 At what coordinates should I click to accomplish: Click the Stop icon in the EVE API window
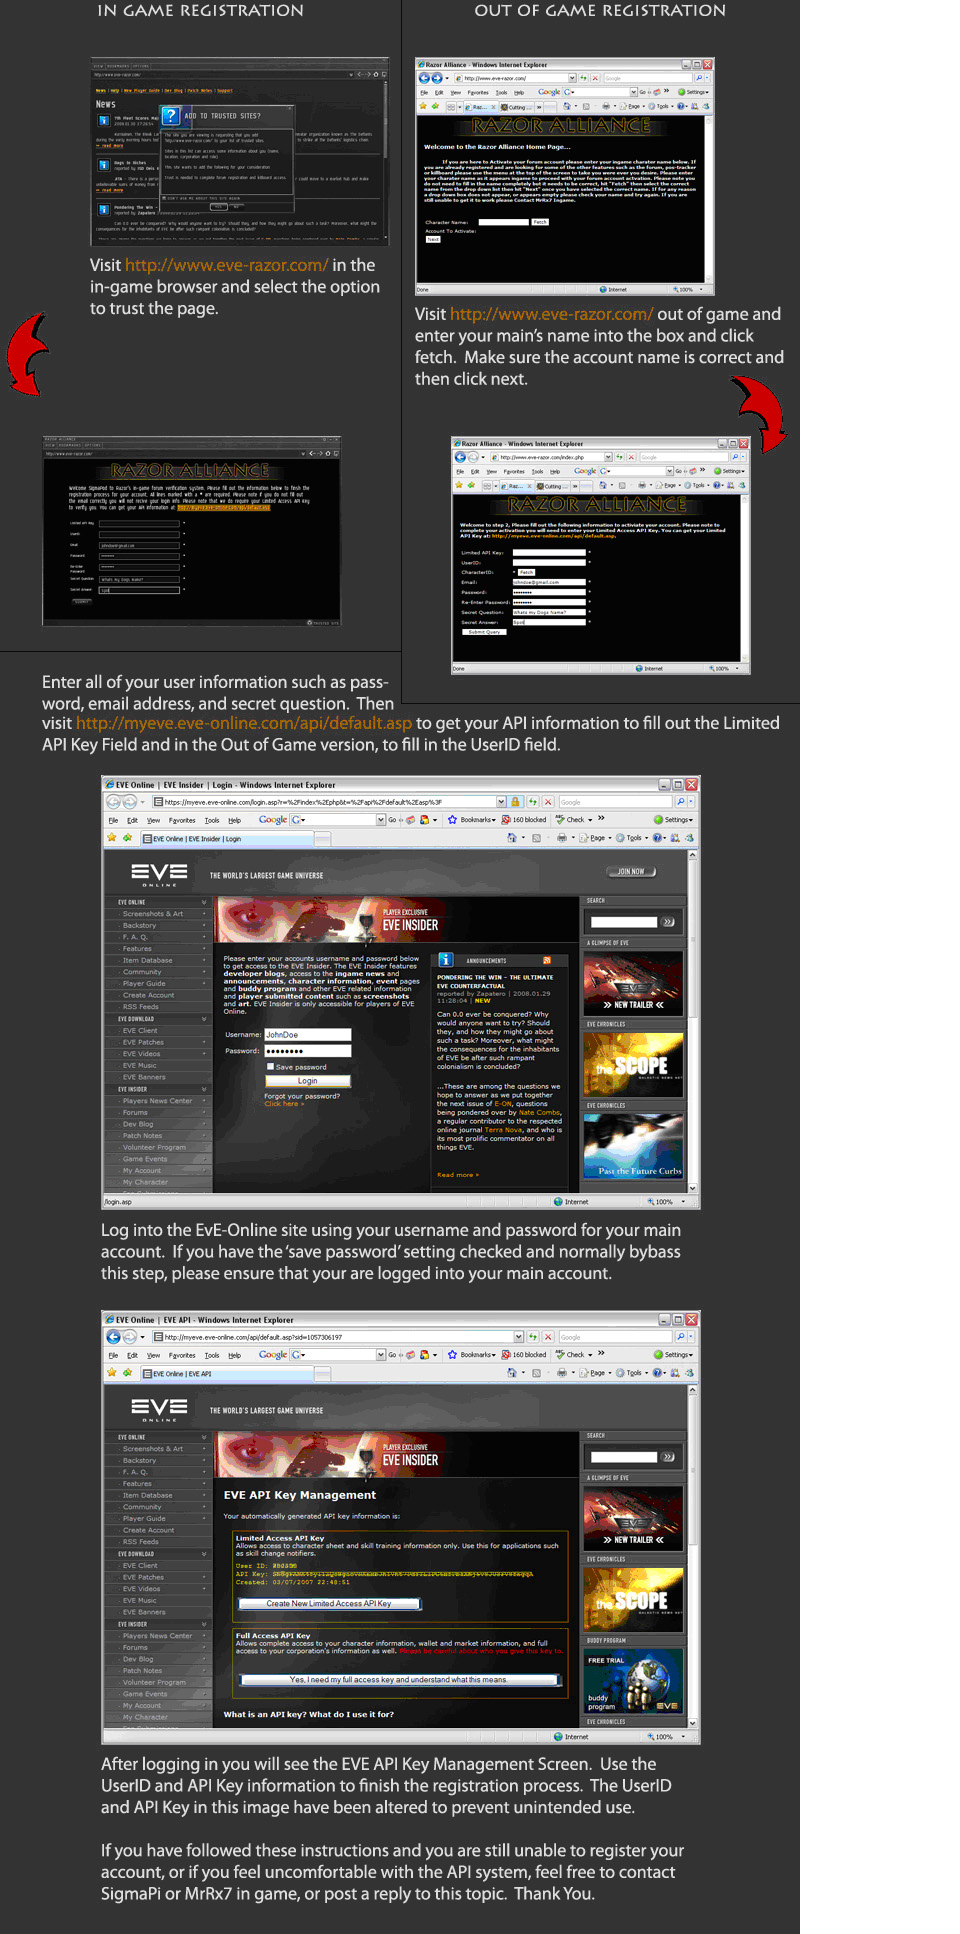coord(548,1337)
